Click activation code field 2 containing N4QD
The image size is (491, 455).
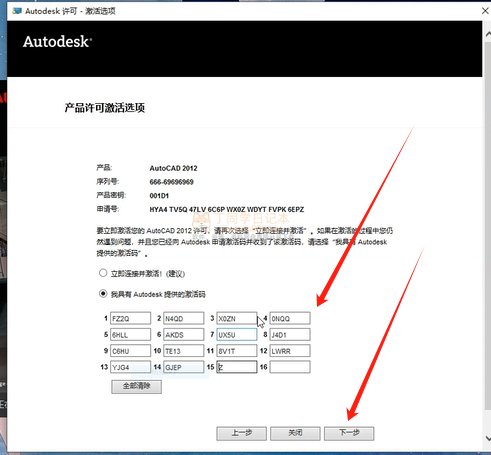(184, 318)
